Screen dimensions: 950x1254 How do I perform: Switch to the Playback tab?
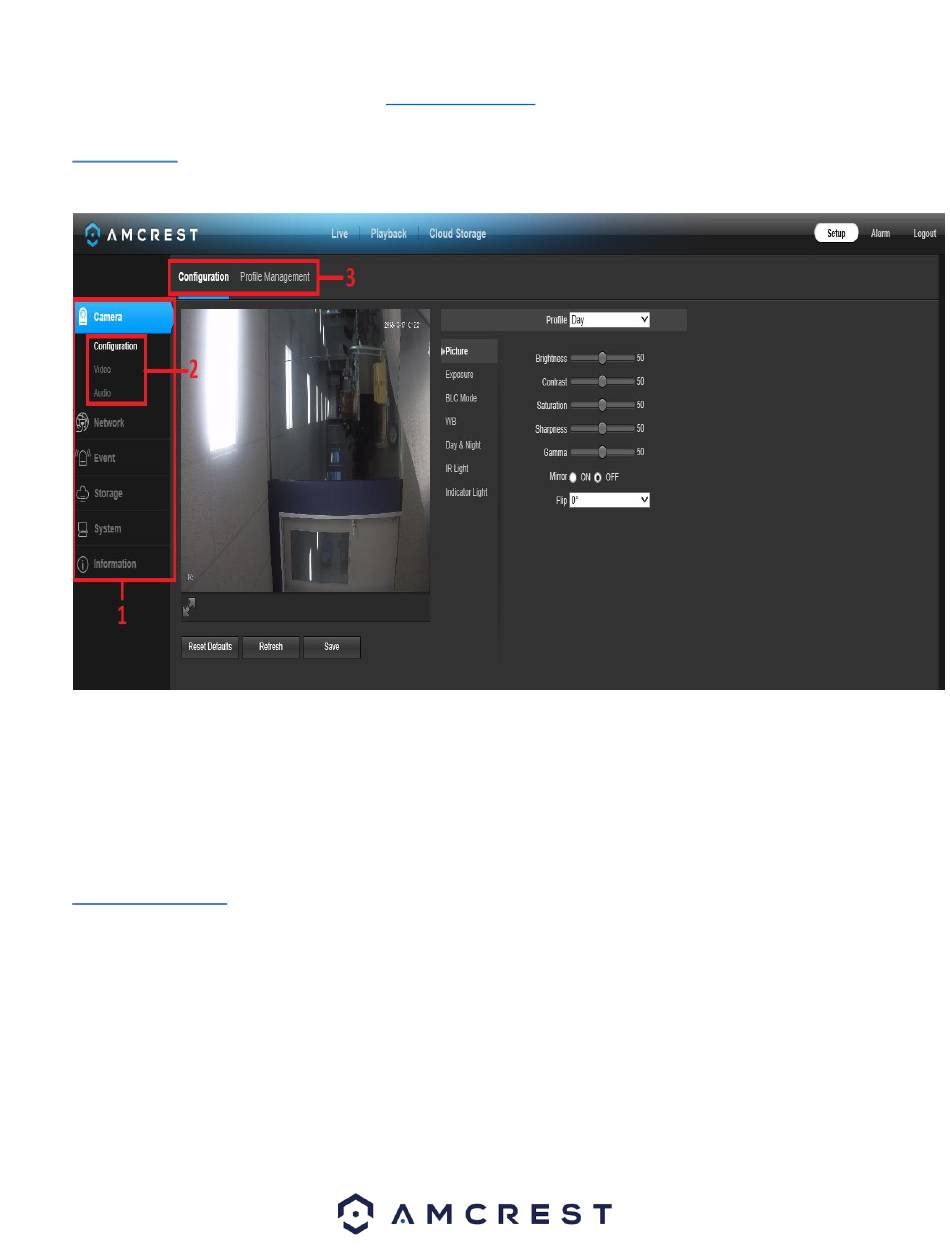coord(388,234)
